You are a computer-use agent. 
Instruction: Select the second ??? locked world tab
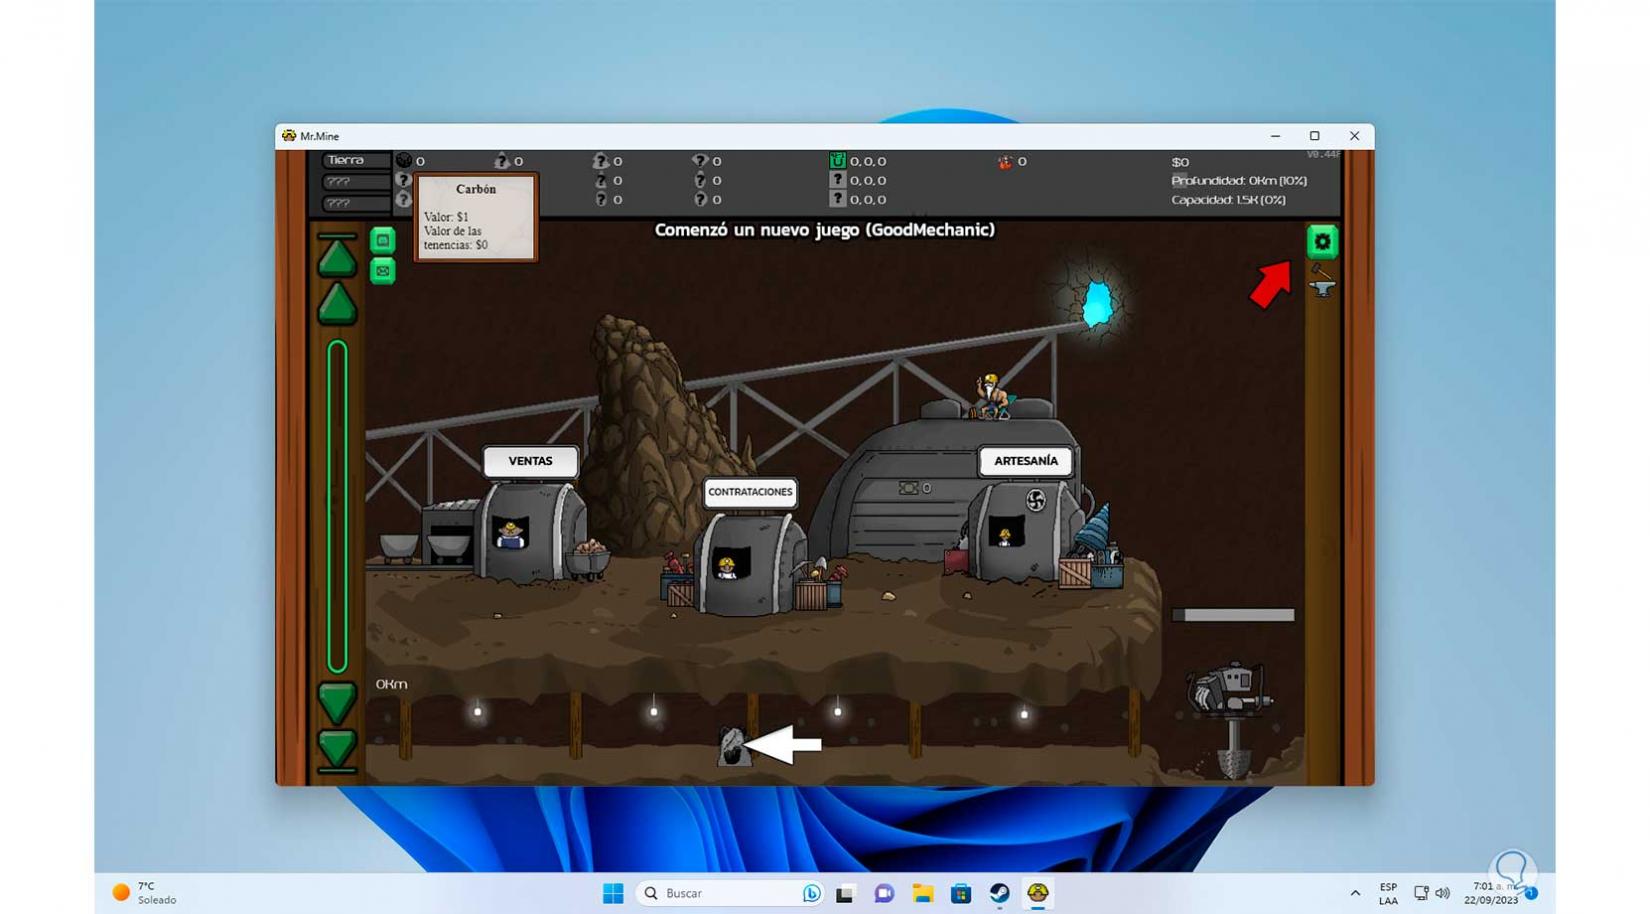click(x=355, y=203)
